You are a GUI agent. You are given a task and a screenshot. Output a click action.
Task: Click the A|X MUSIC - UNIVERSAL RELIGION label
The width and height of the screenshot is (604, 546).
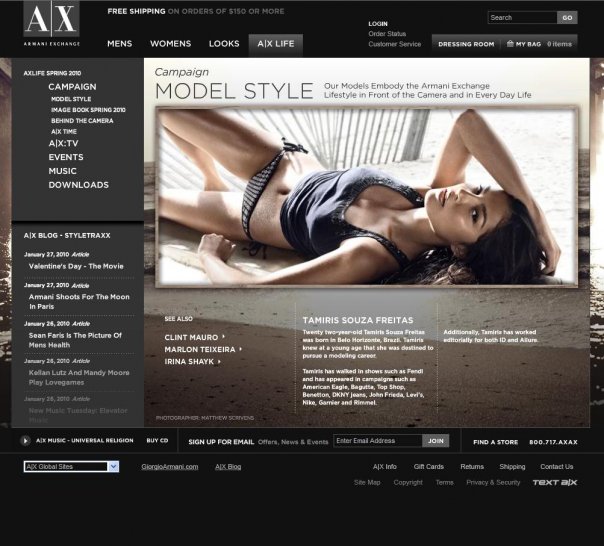(85, 440)
